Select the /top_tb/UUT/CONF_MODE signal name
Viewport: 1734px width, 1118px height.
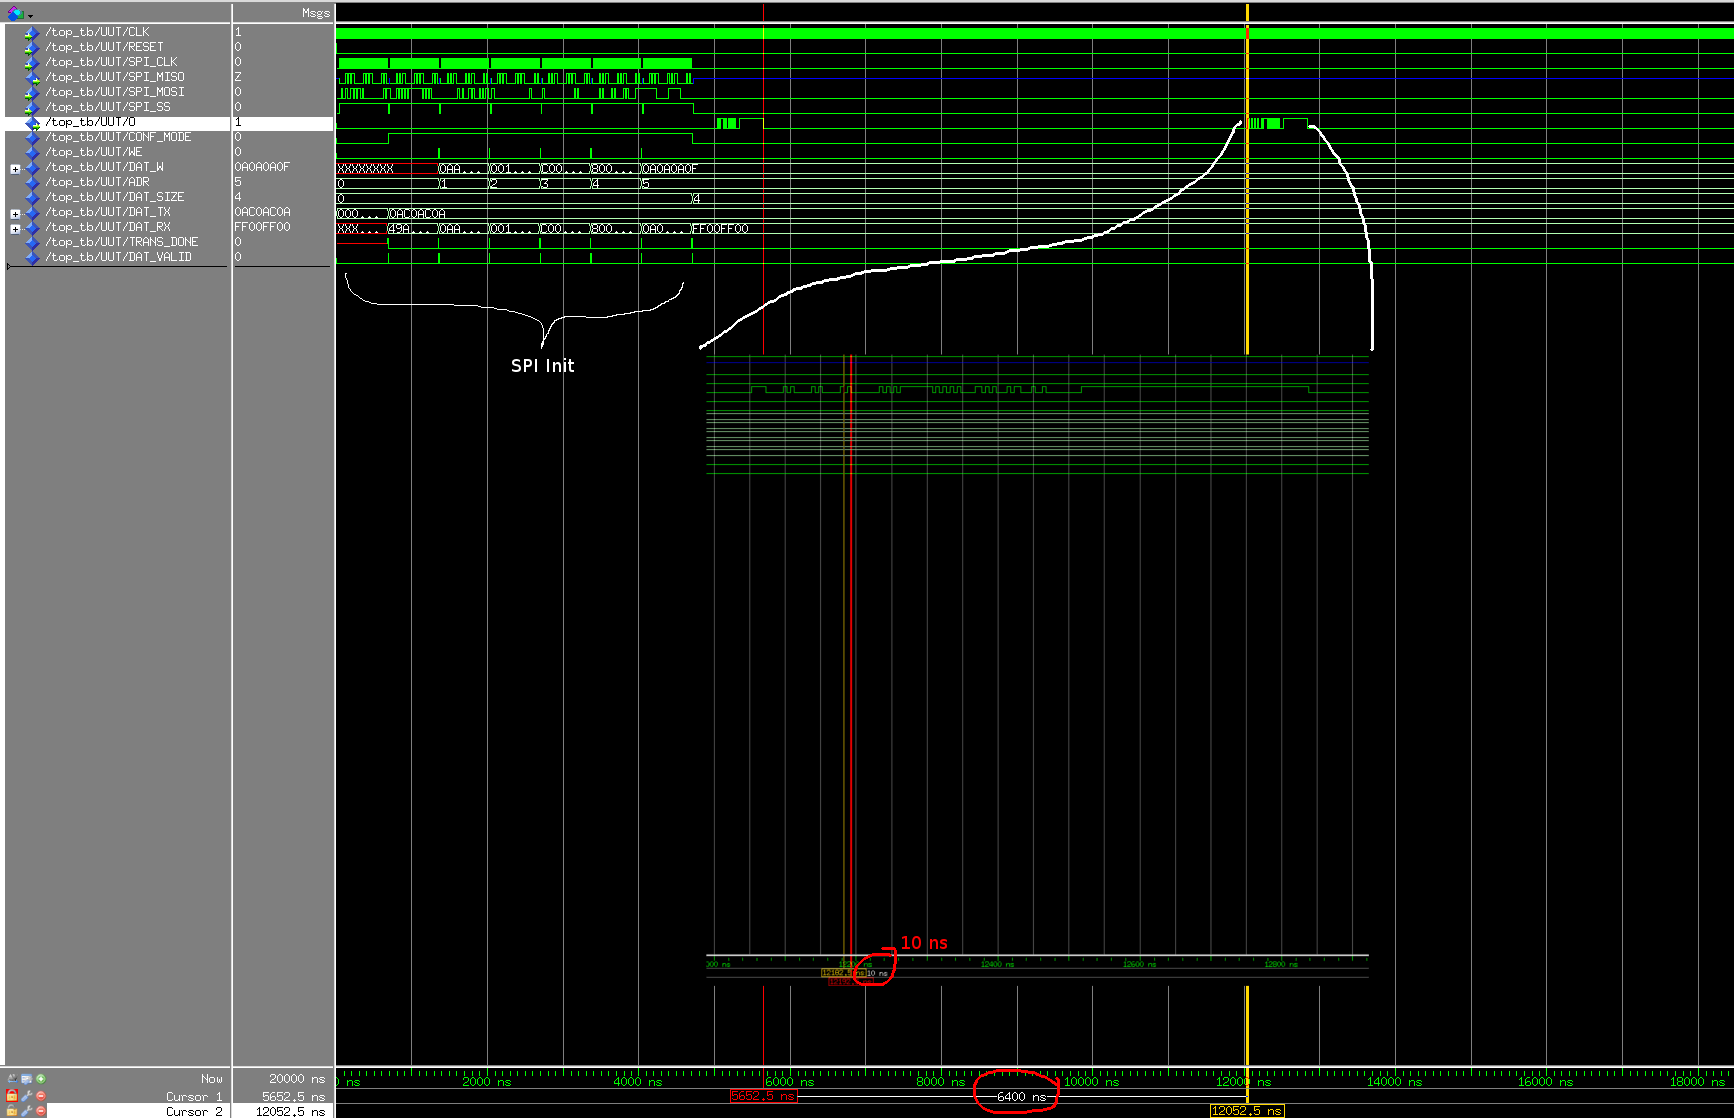118,137
